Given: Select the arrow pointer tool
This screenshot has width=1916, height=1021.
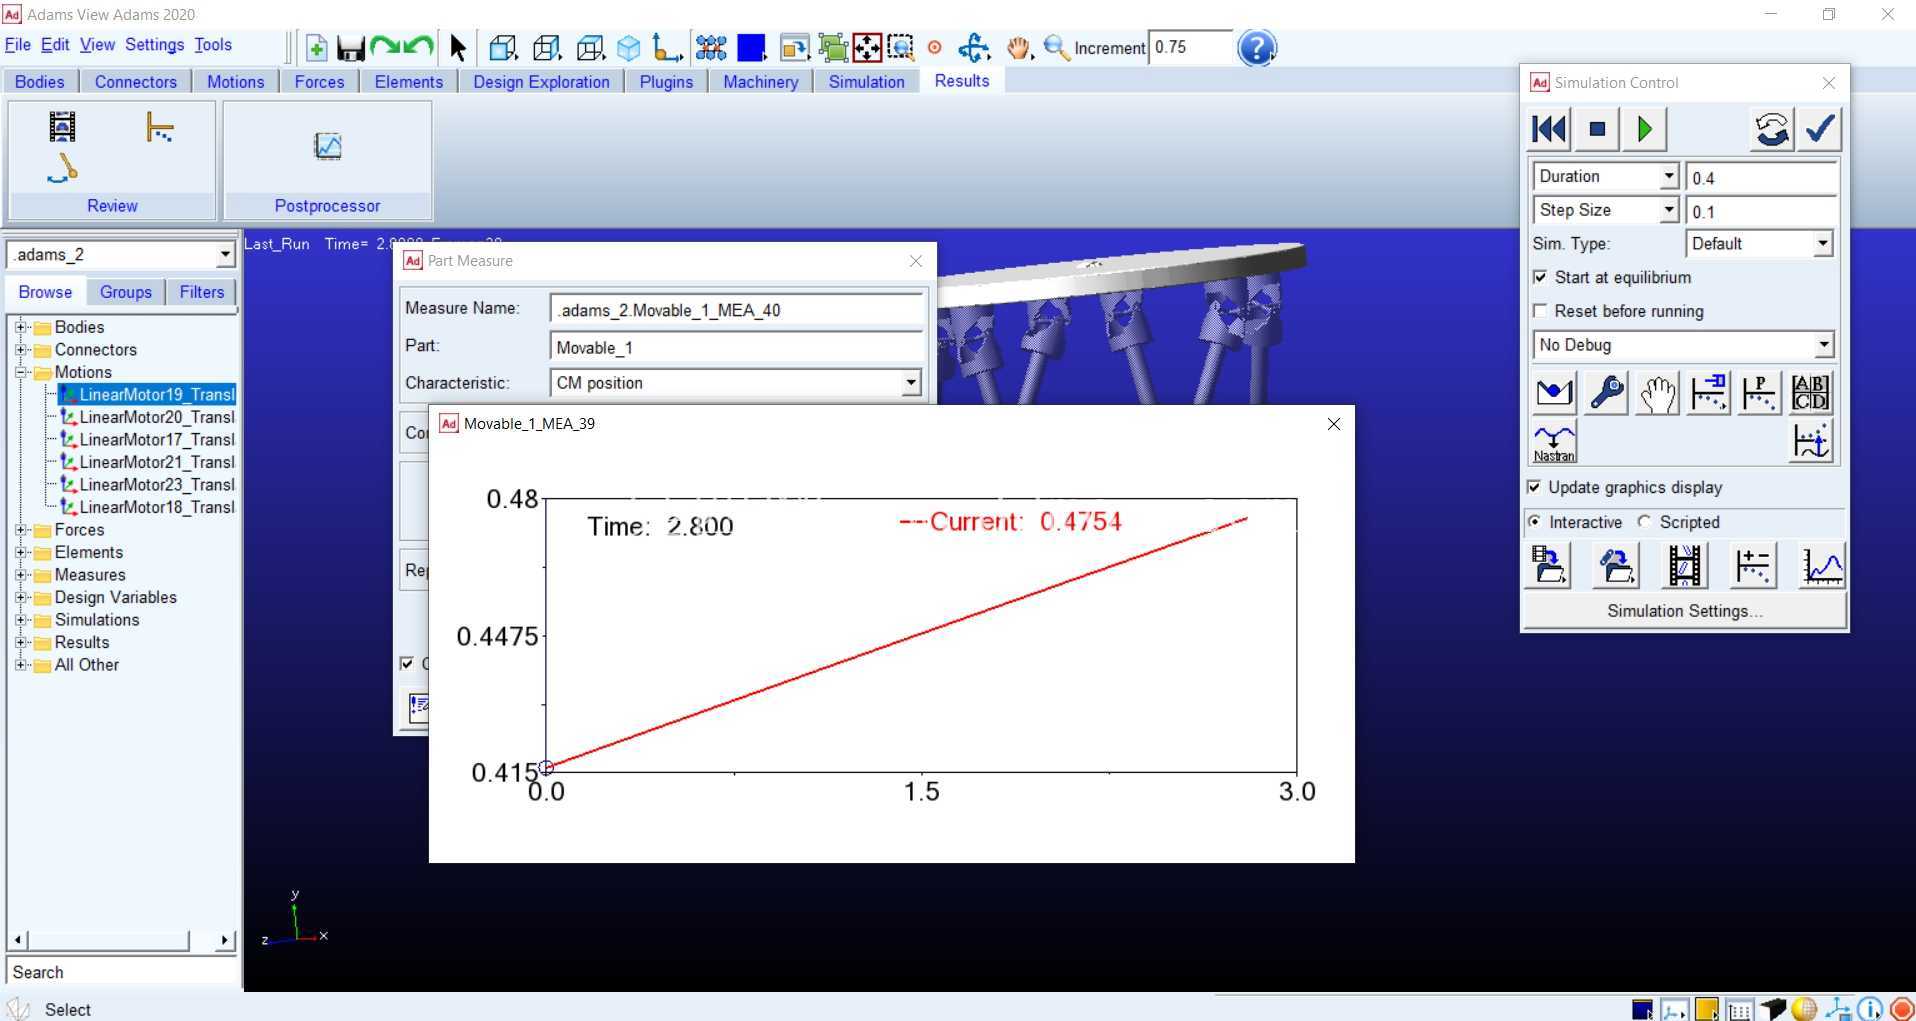Looking at the screenshot, I should [458, 48].
